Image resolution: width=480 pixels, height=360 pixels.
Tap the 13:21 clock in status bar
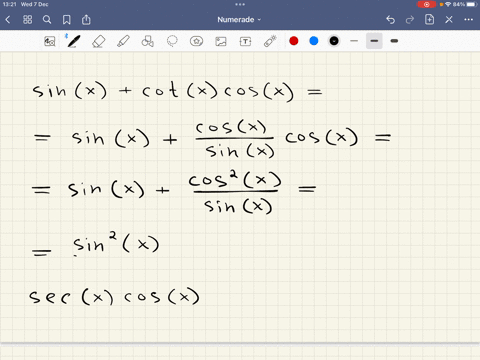click(x=10, y=4)
